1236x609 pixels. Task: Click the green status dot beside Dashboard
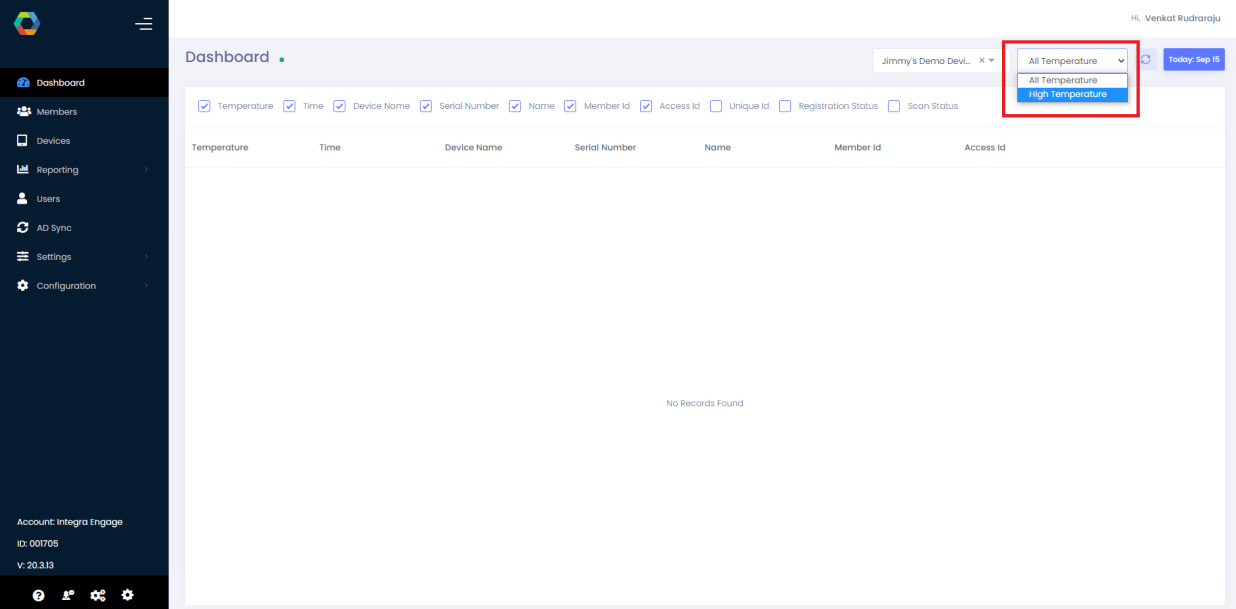pyautogui.click(x=281, y=59)
